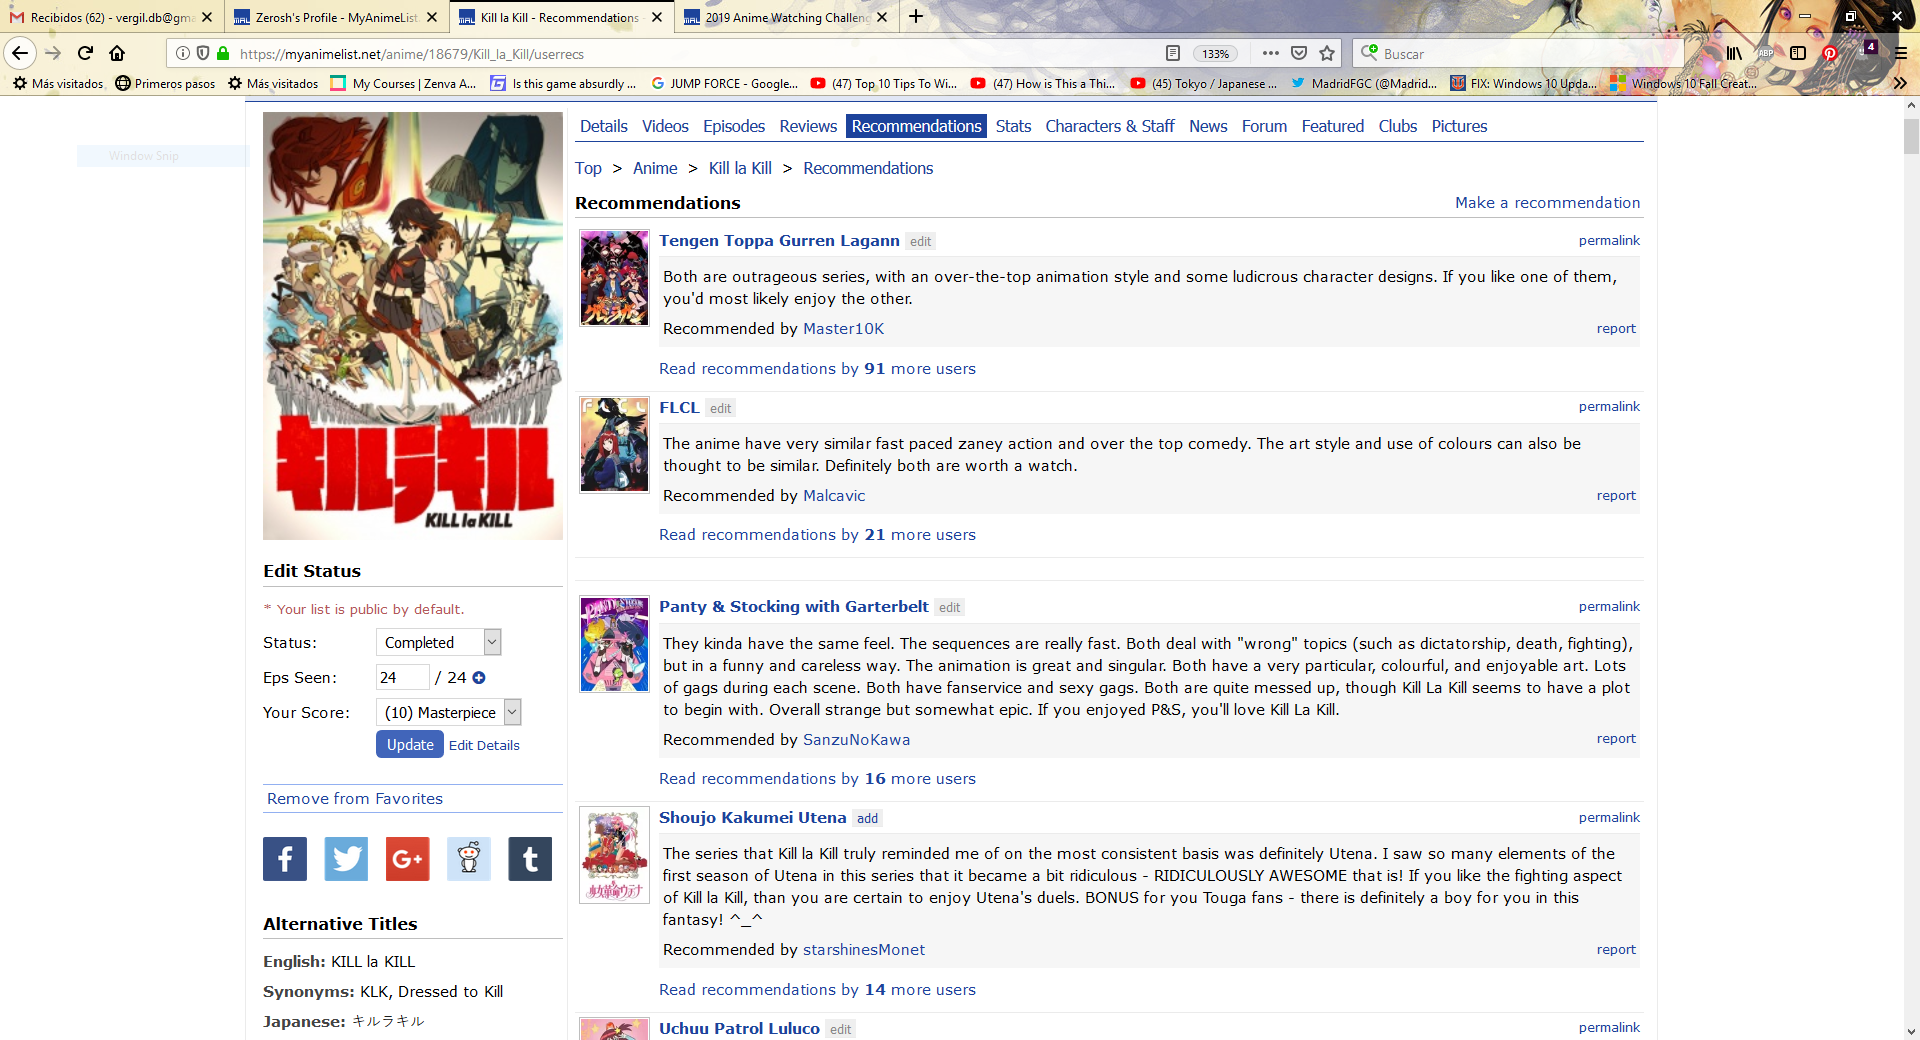Bookmark this page with the star icon
The width and height of the screenshot is (1920, 1040).
[1327, 54]
